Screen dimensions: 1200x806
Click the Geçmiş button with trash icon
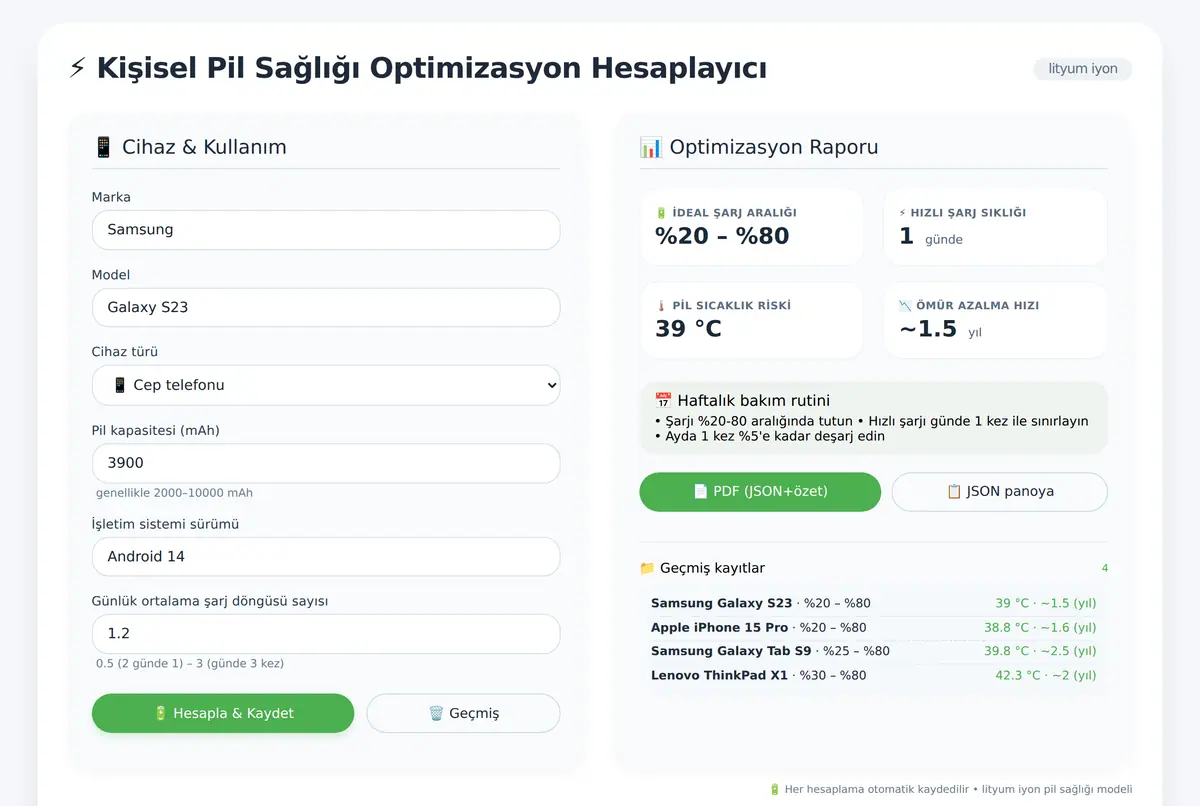tap(463, 713)
